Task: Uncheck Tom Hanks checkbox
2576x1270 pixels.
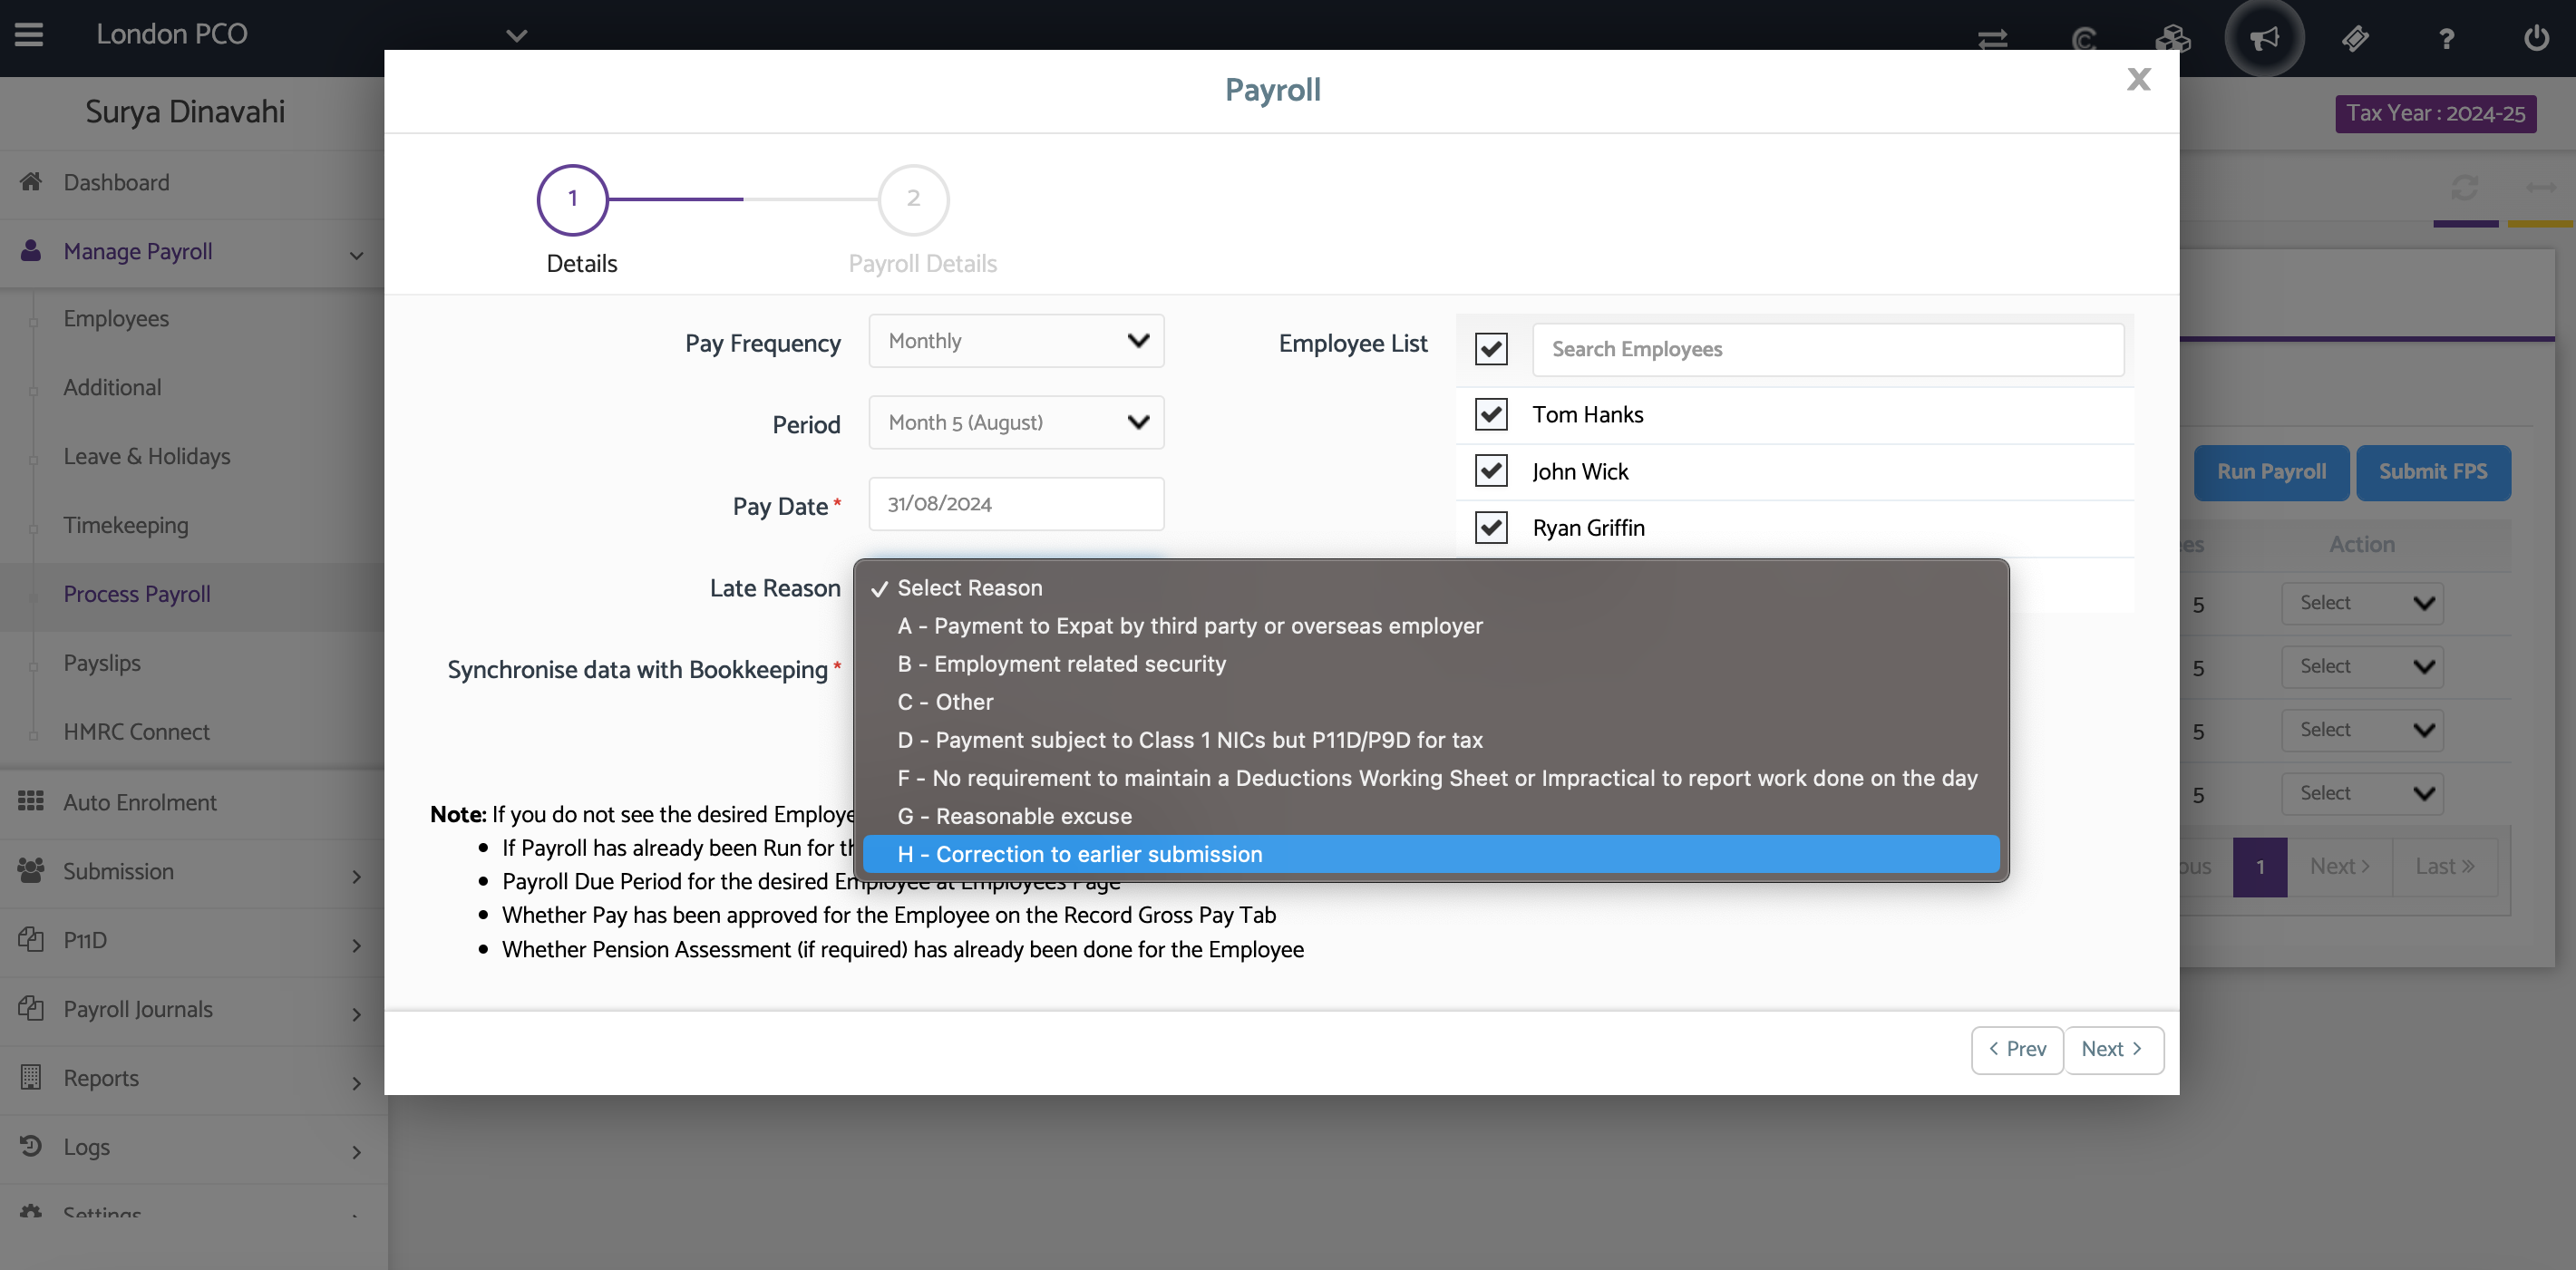Action: (x=1491, y=414)
